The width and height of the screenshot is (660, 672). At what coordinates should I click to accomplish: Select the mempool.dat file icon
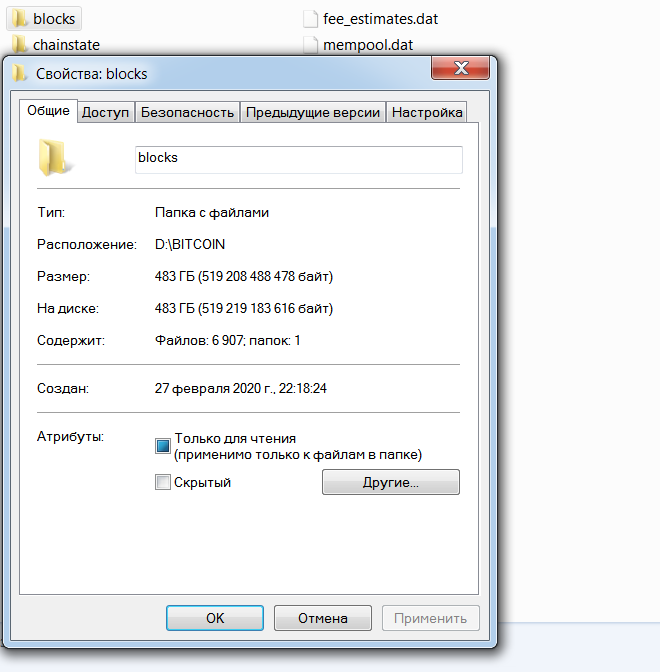click(310, 45)
